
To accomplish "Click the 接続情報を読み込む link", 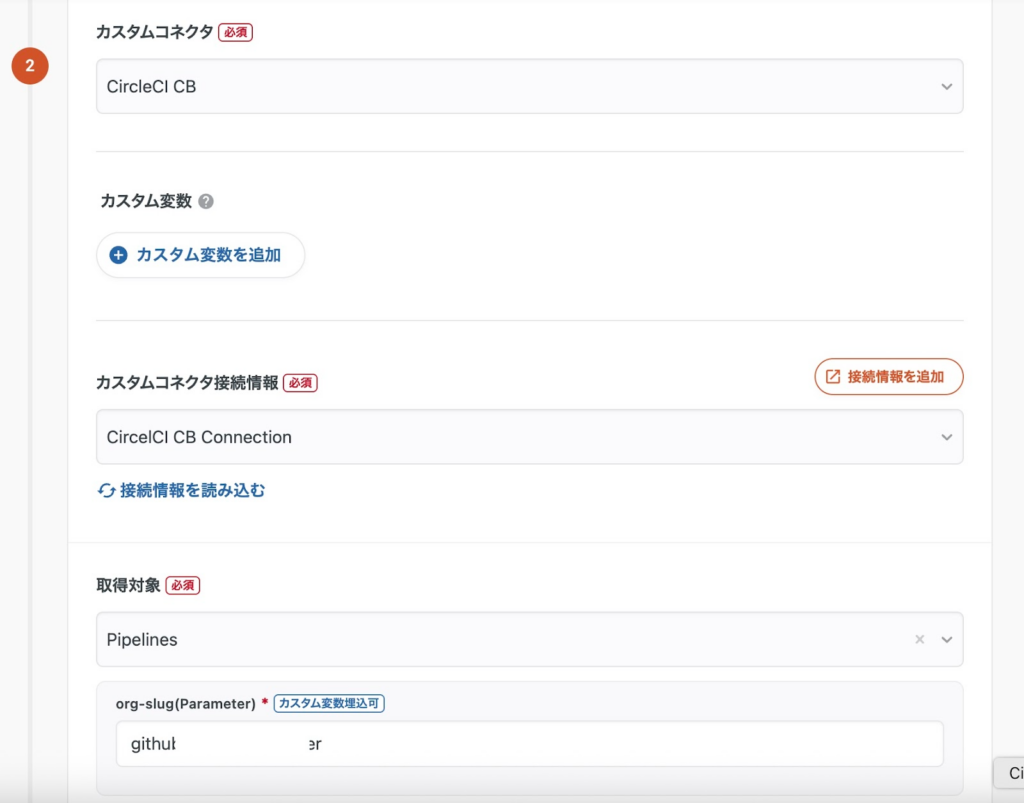I will (192, 491).
